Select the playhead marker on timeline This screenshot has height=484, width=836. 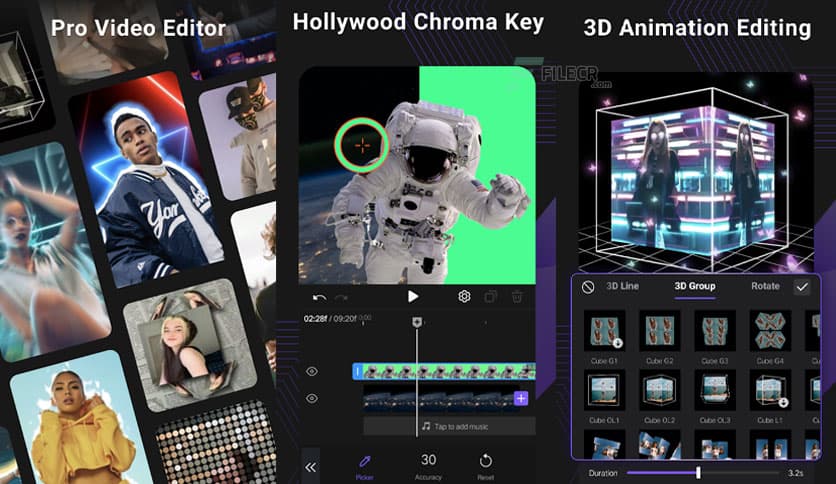417,321
